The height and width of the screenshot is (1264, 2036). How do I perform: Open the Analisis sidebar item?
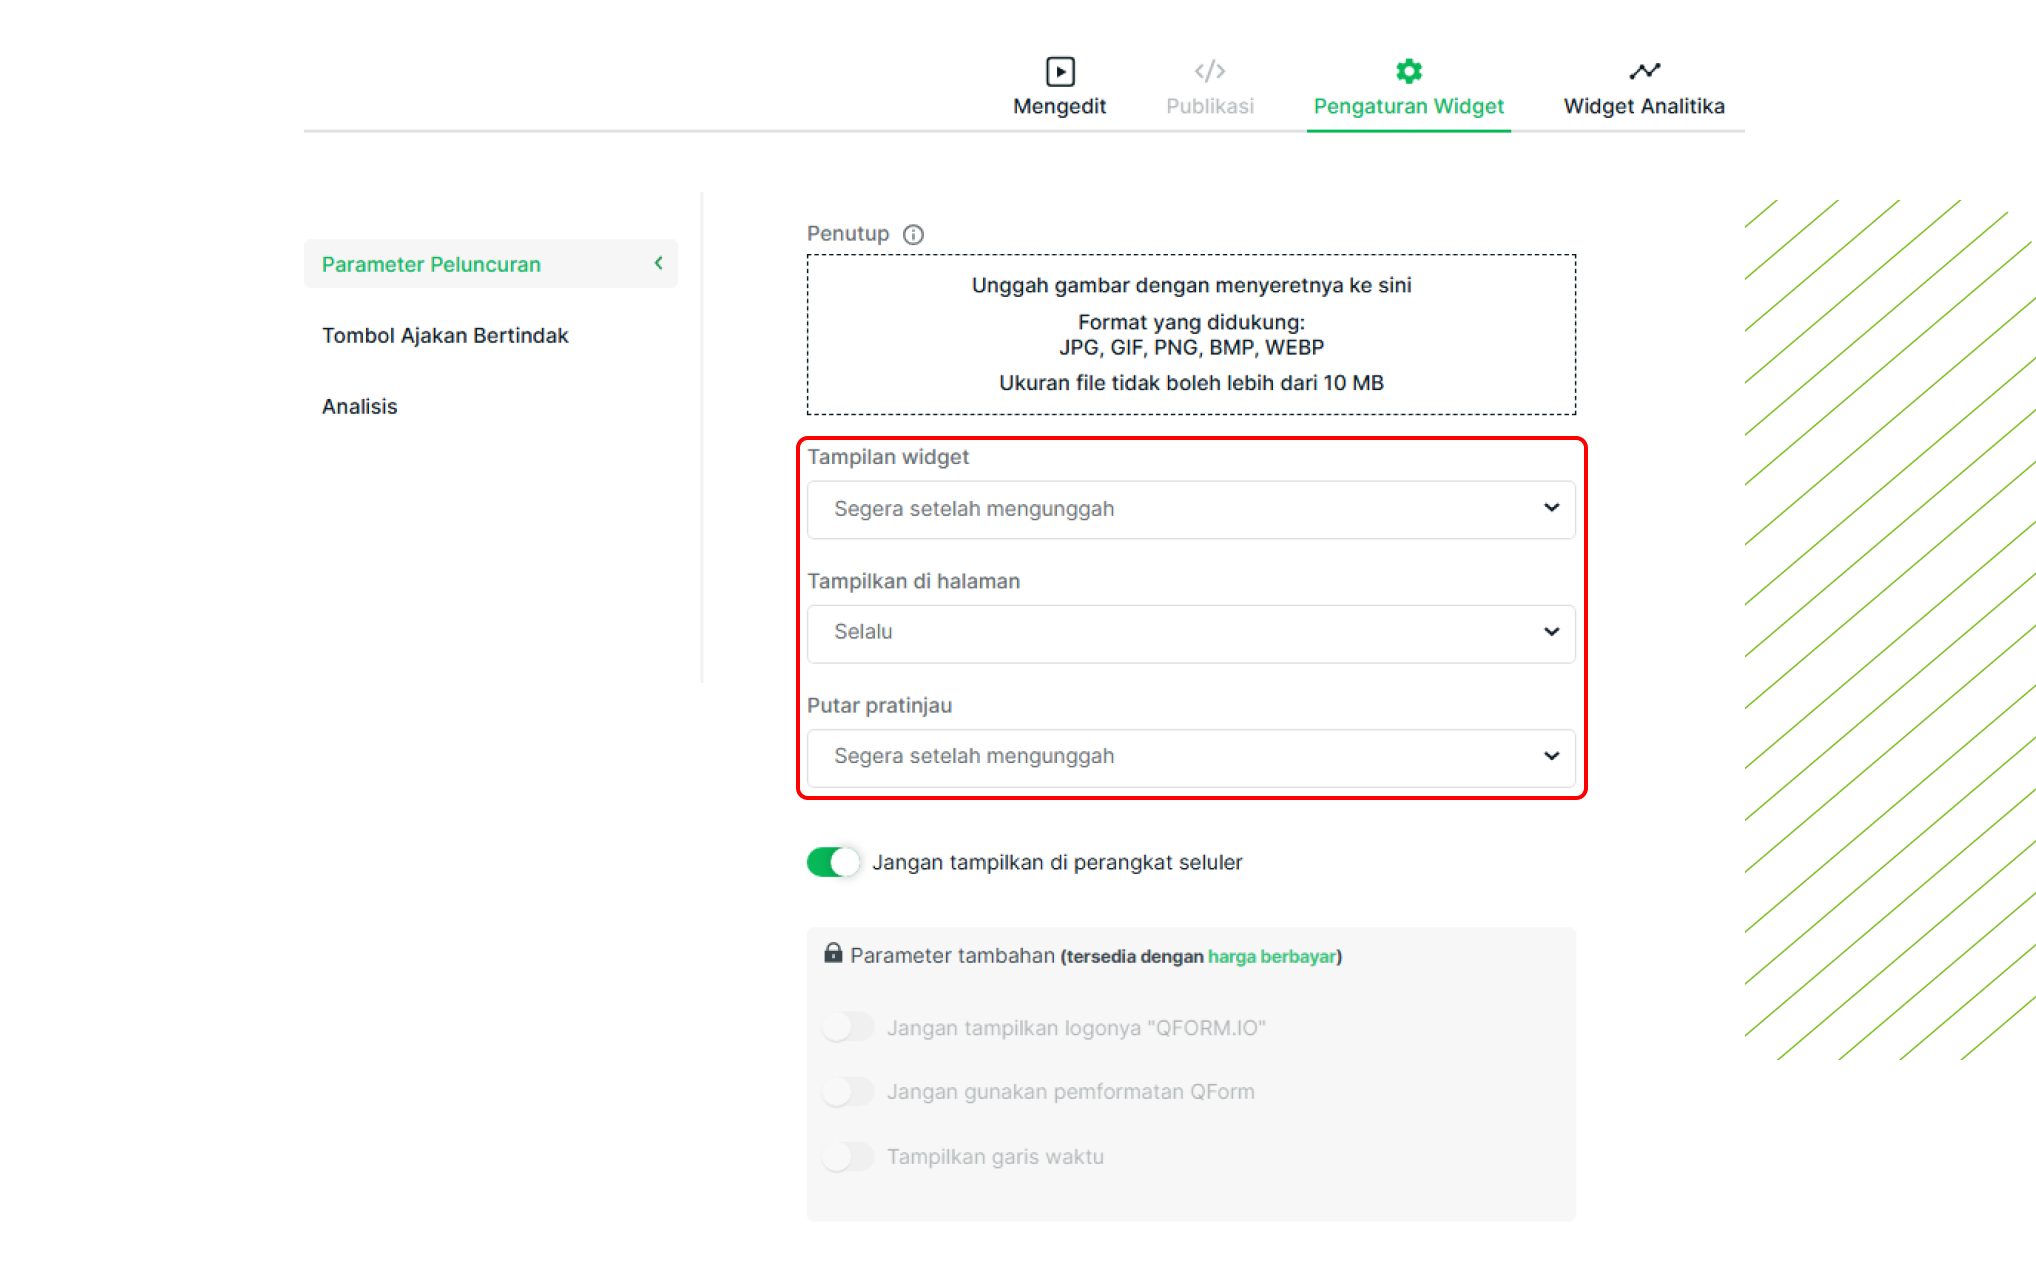tap(360, 407)
